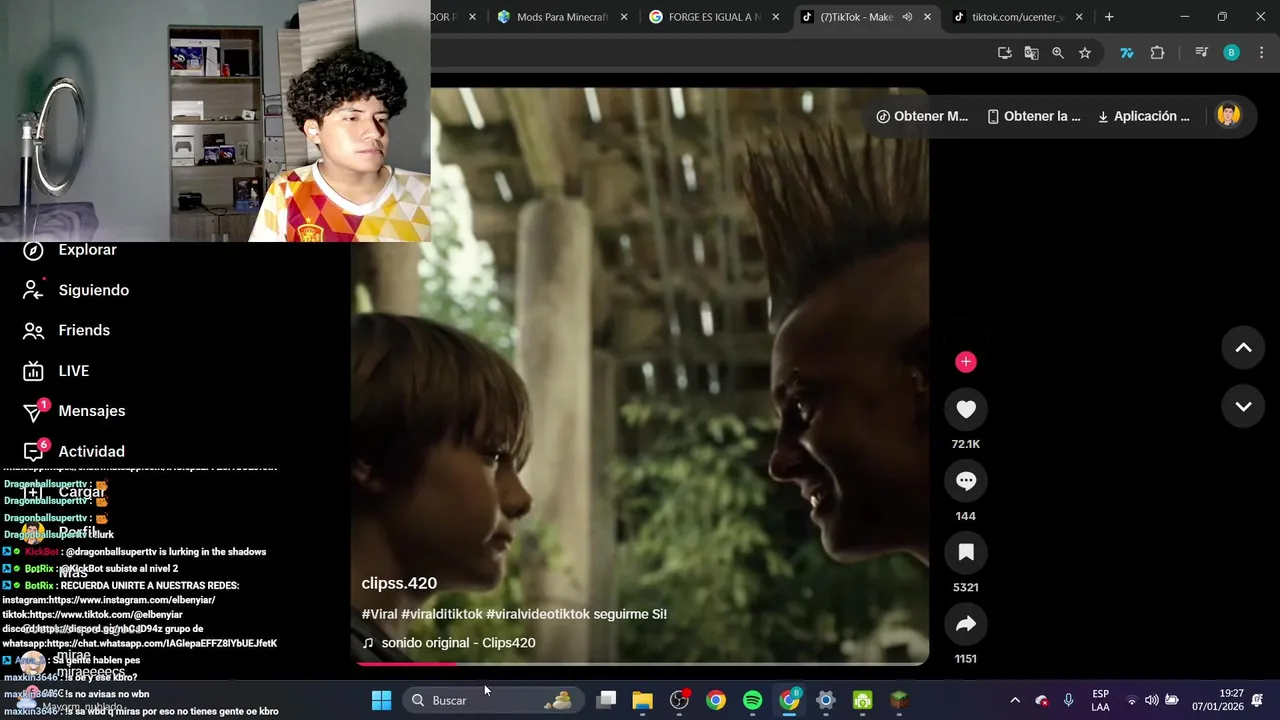This screenshot has width=1280, height=720.
Task: Open the clipss.420 username link
Action: (399, 583)
